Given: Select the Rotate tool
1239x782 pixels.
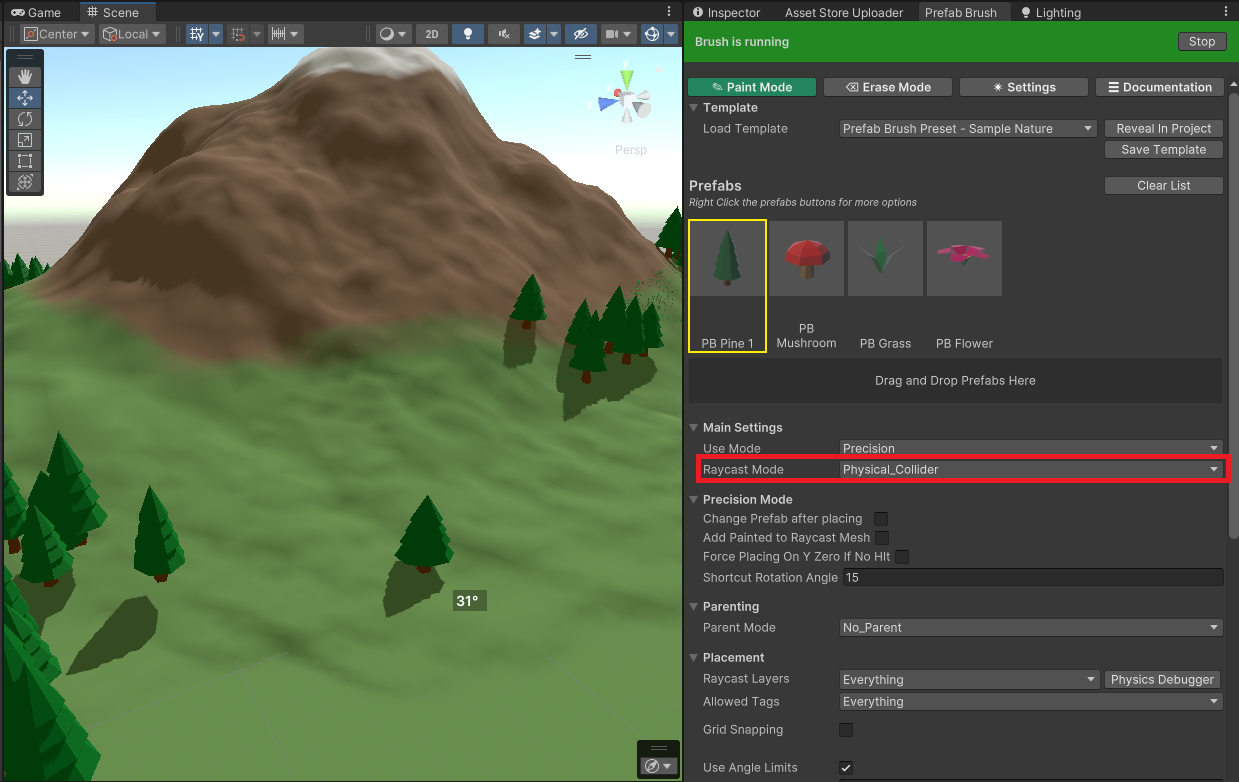Looking at the screenshot, I should click(25, 119).
